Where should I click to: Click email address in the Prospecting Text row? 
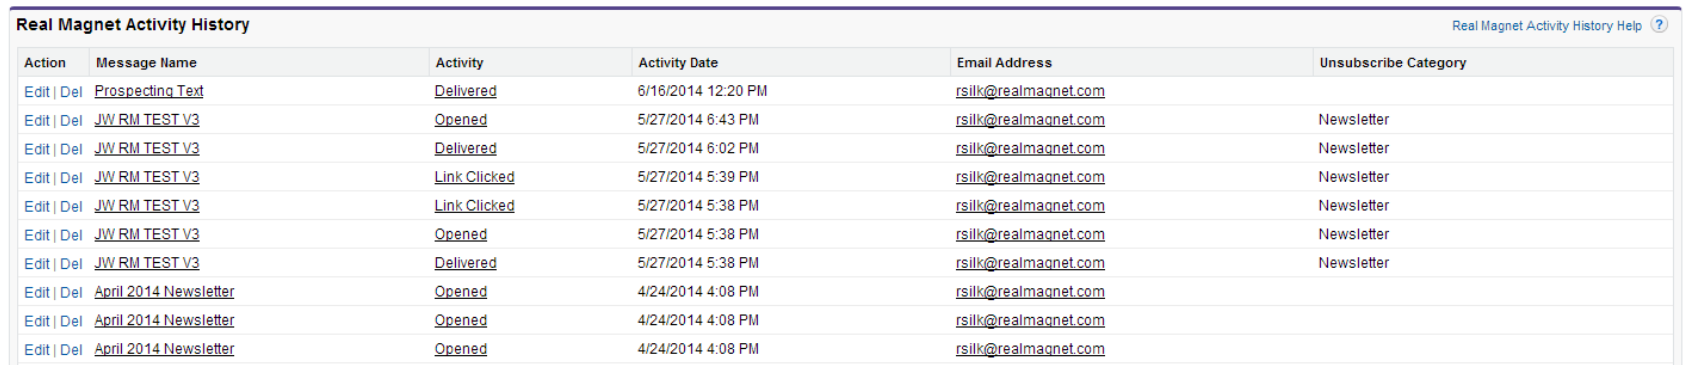point(1030,91)
